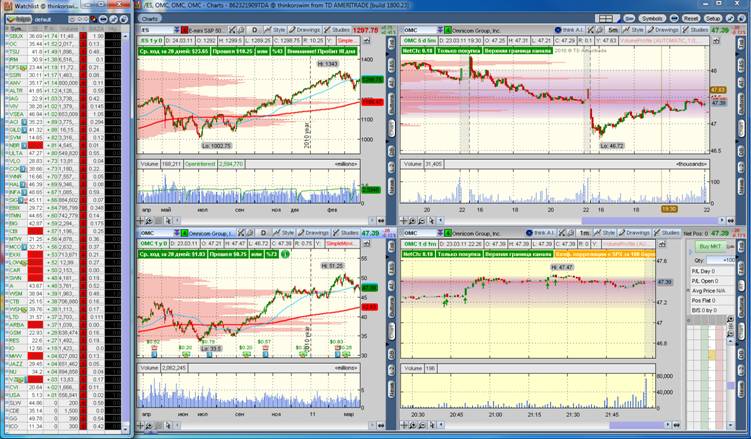Click print icon on OMC 5m chart toolbar

[x=599, y=30]
